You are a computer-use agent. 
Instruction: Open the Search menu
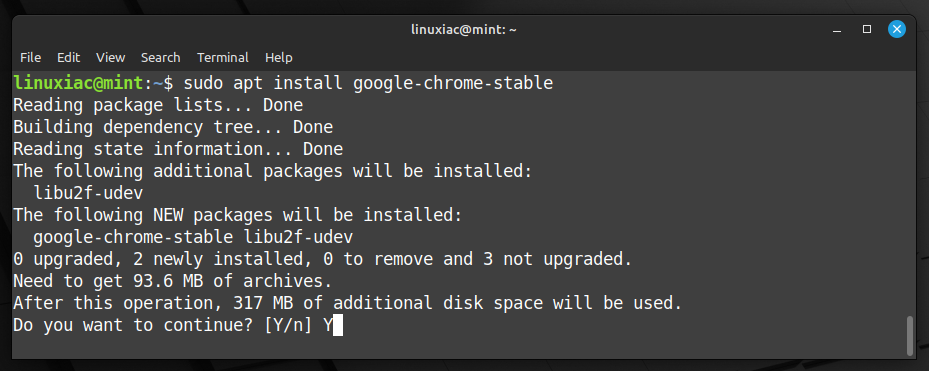pos(161,57)
